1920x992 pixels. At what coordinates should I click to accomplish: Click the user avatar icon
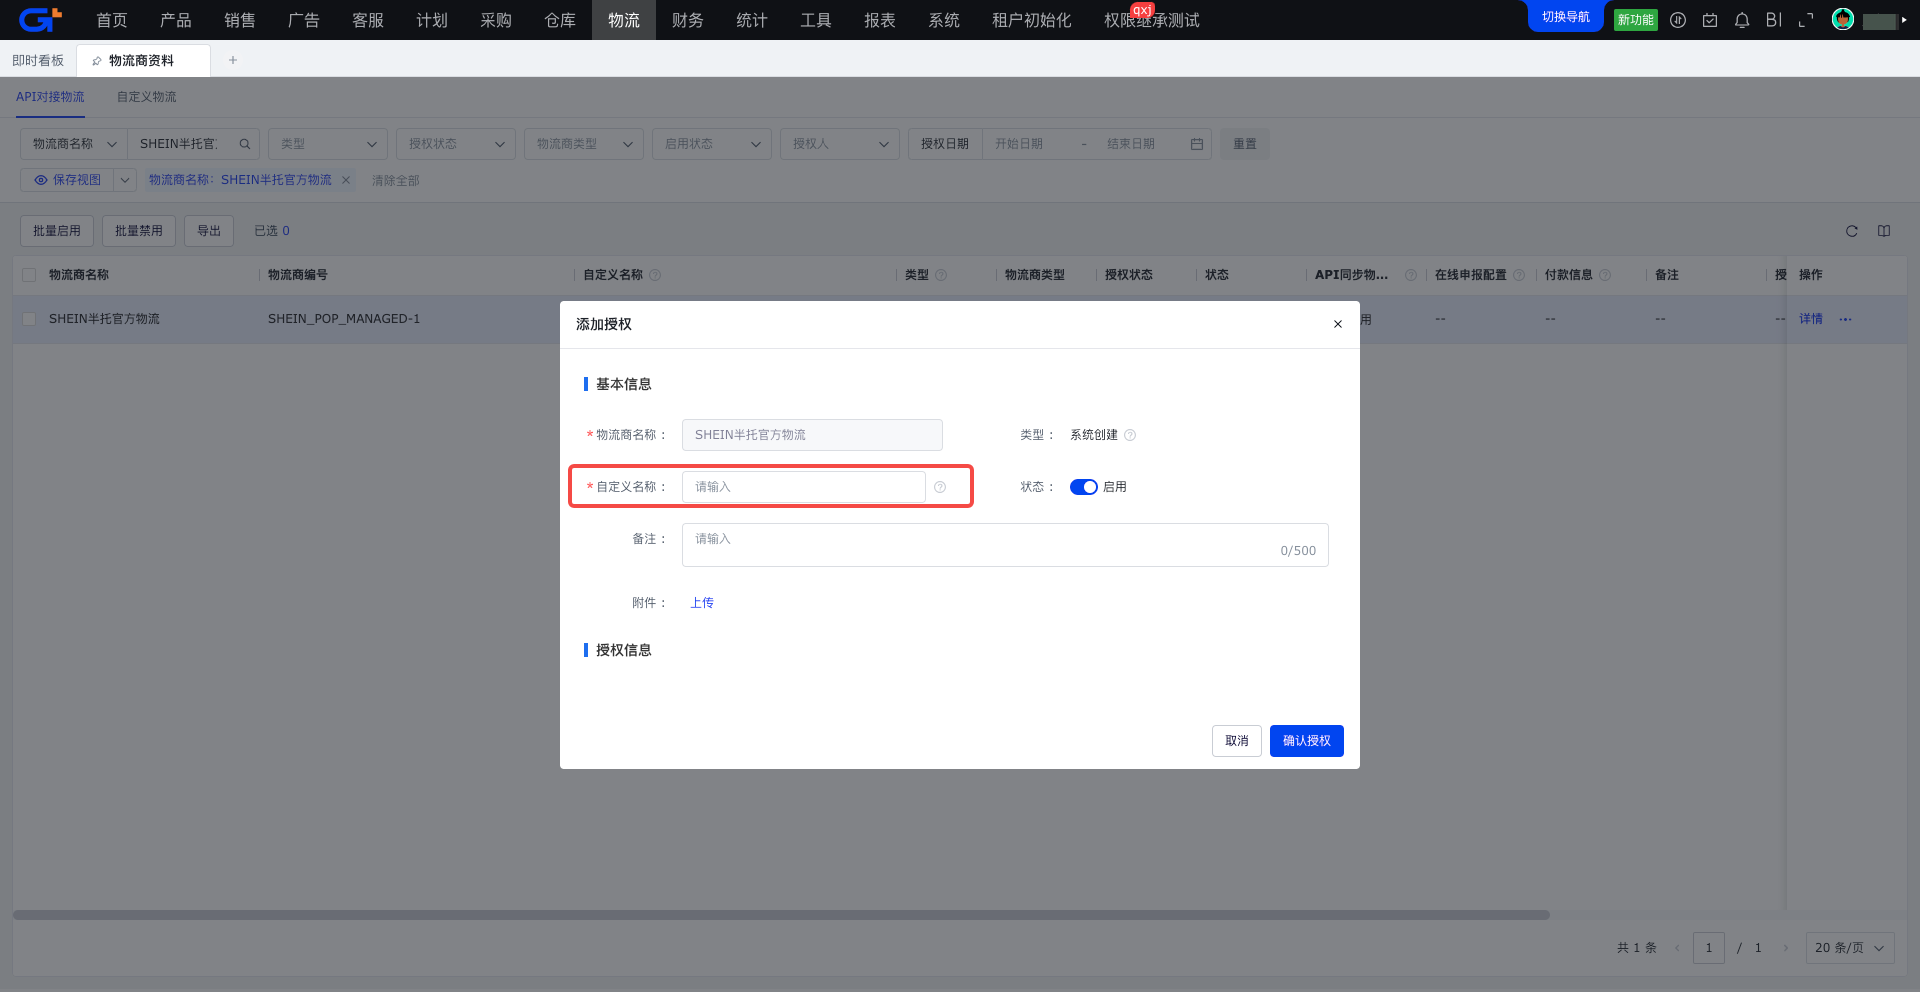[x=1843, y=19]
